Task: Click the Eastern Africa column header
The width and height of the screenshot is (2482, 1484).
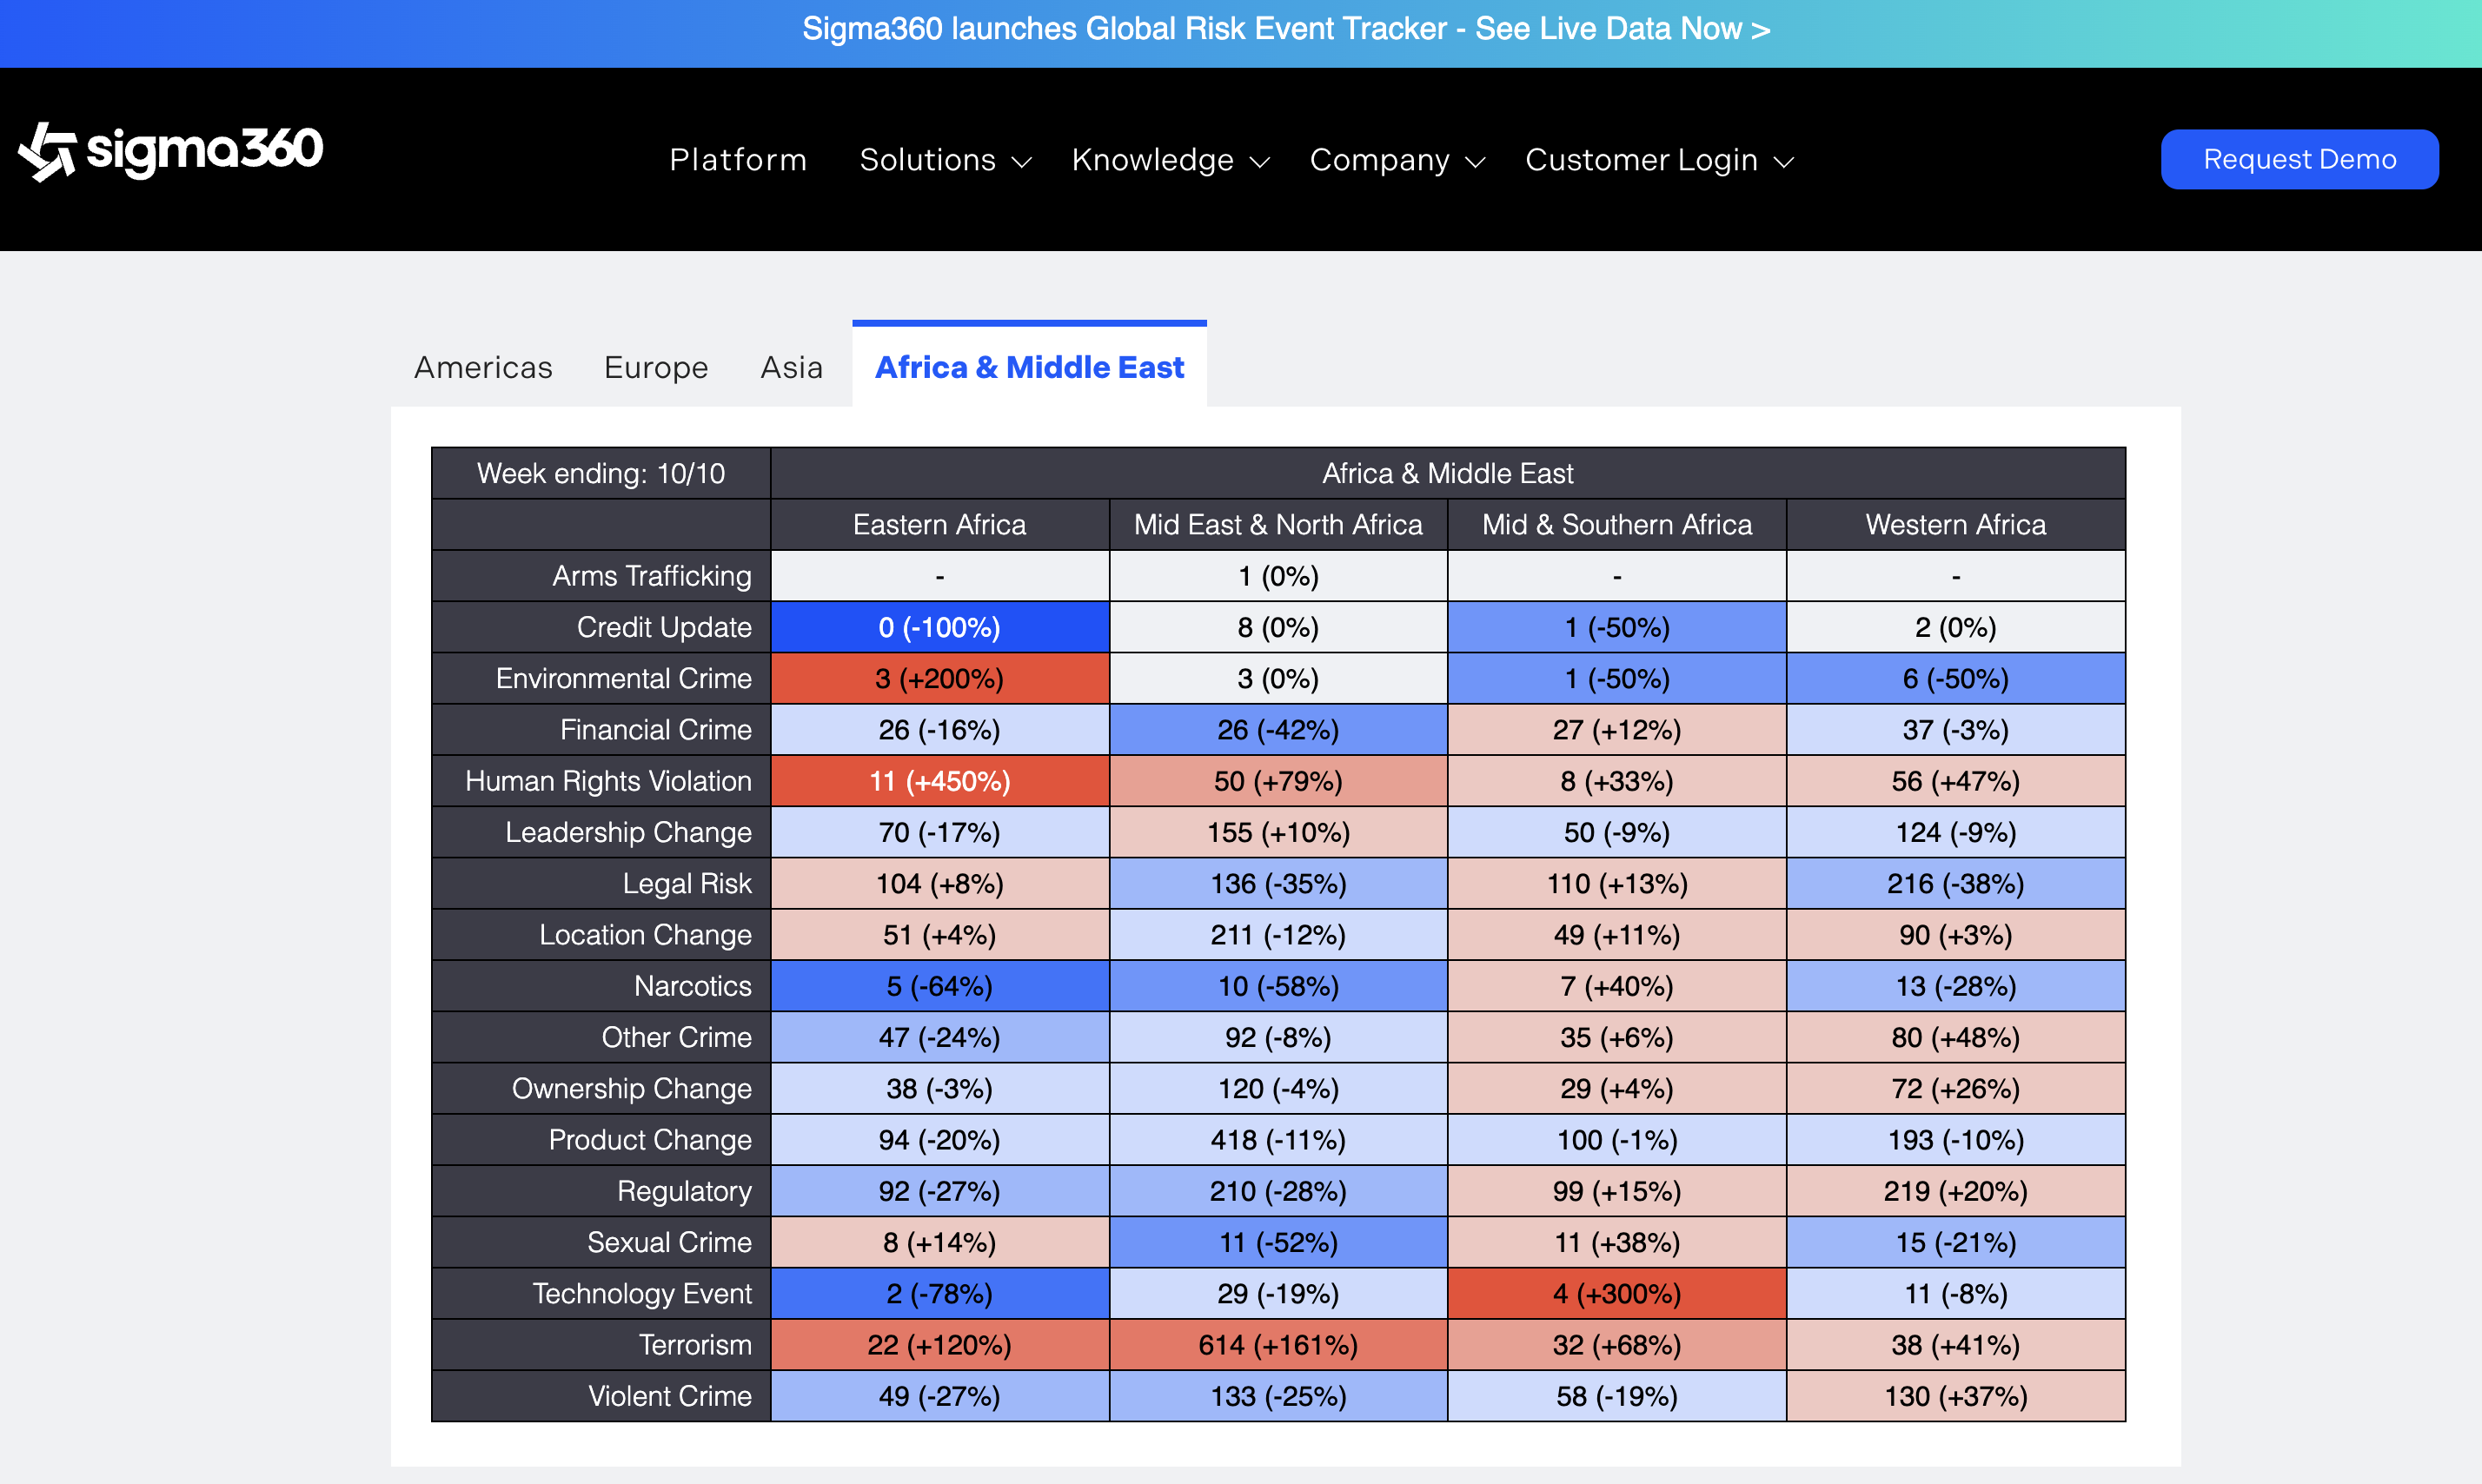Action: click(939, 524)
